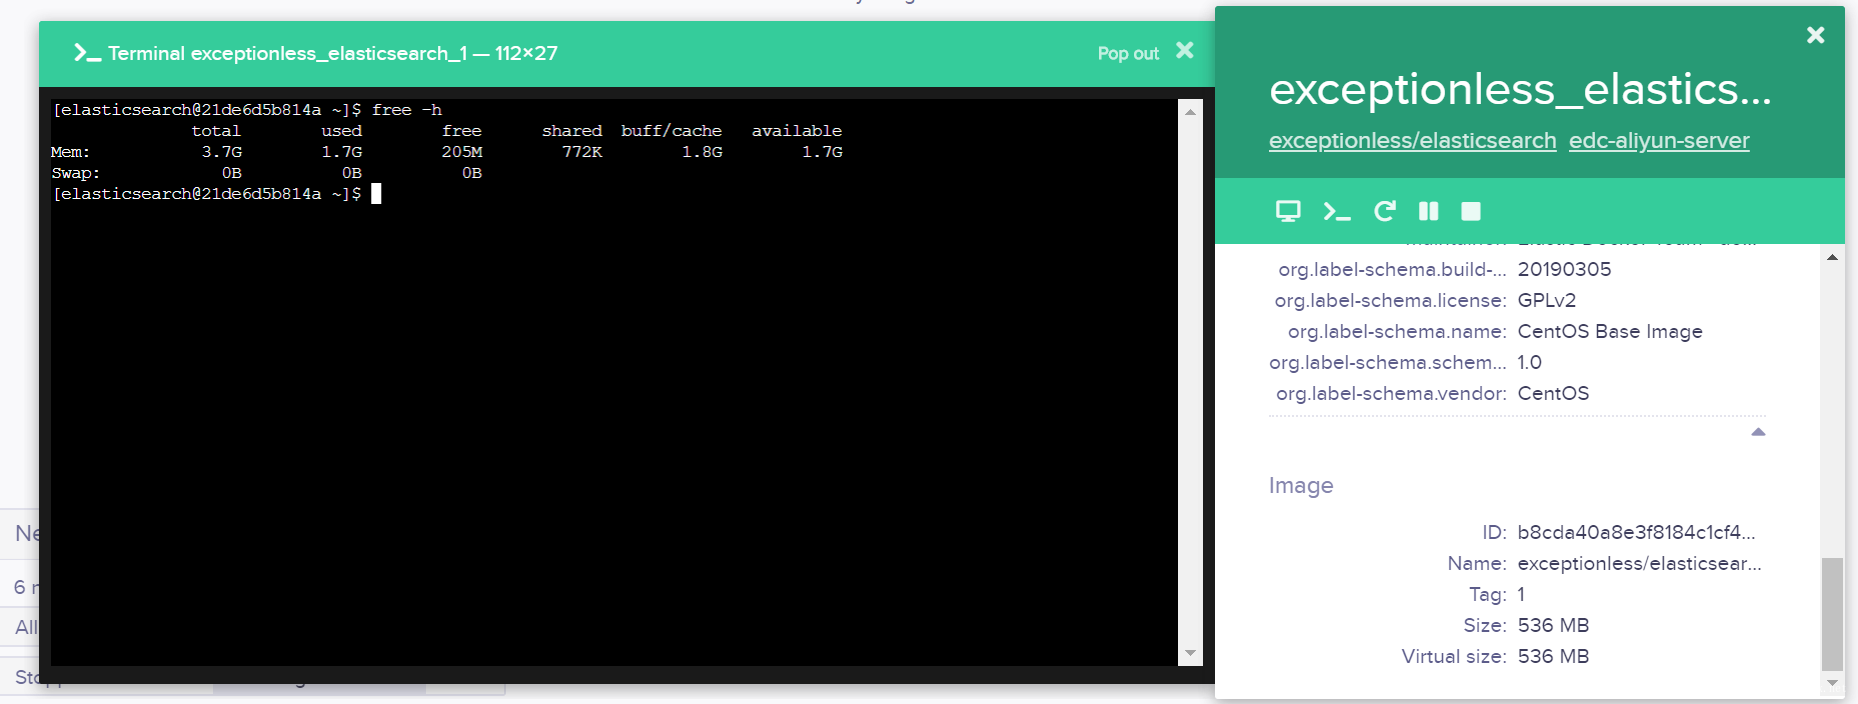Click the details panel scrollbar thumb
1858x704 pixels.
(1832, 613)
